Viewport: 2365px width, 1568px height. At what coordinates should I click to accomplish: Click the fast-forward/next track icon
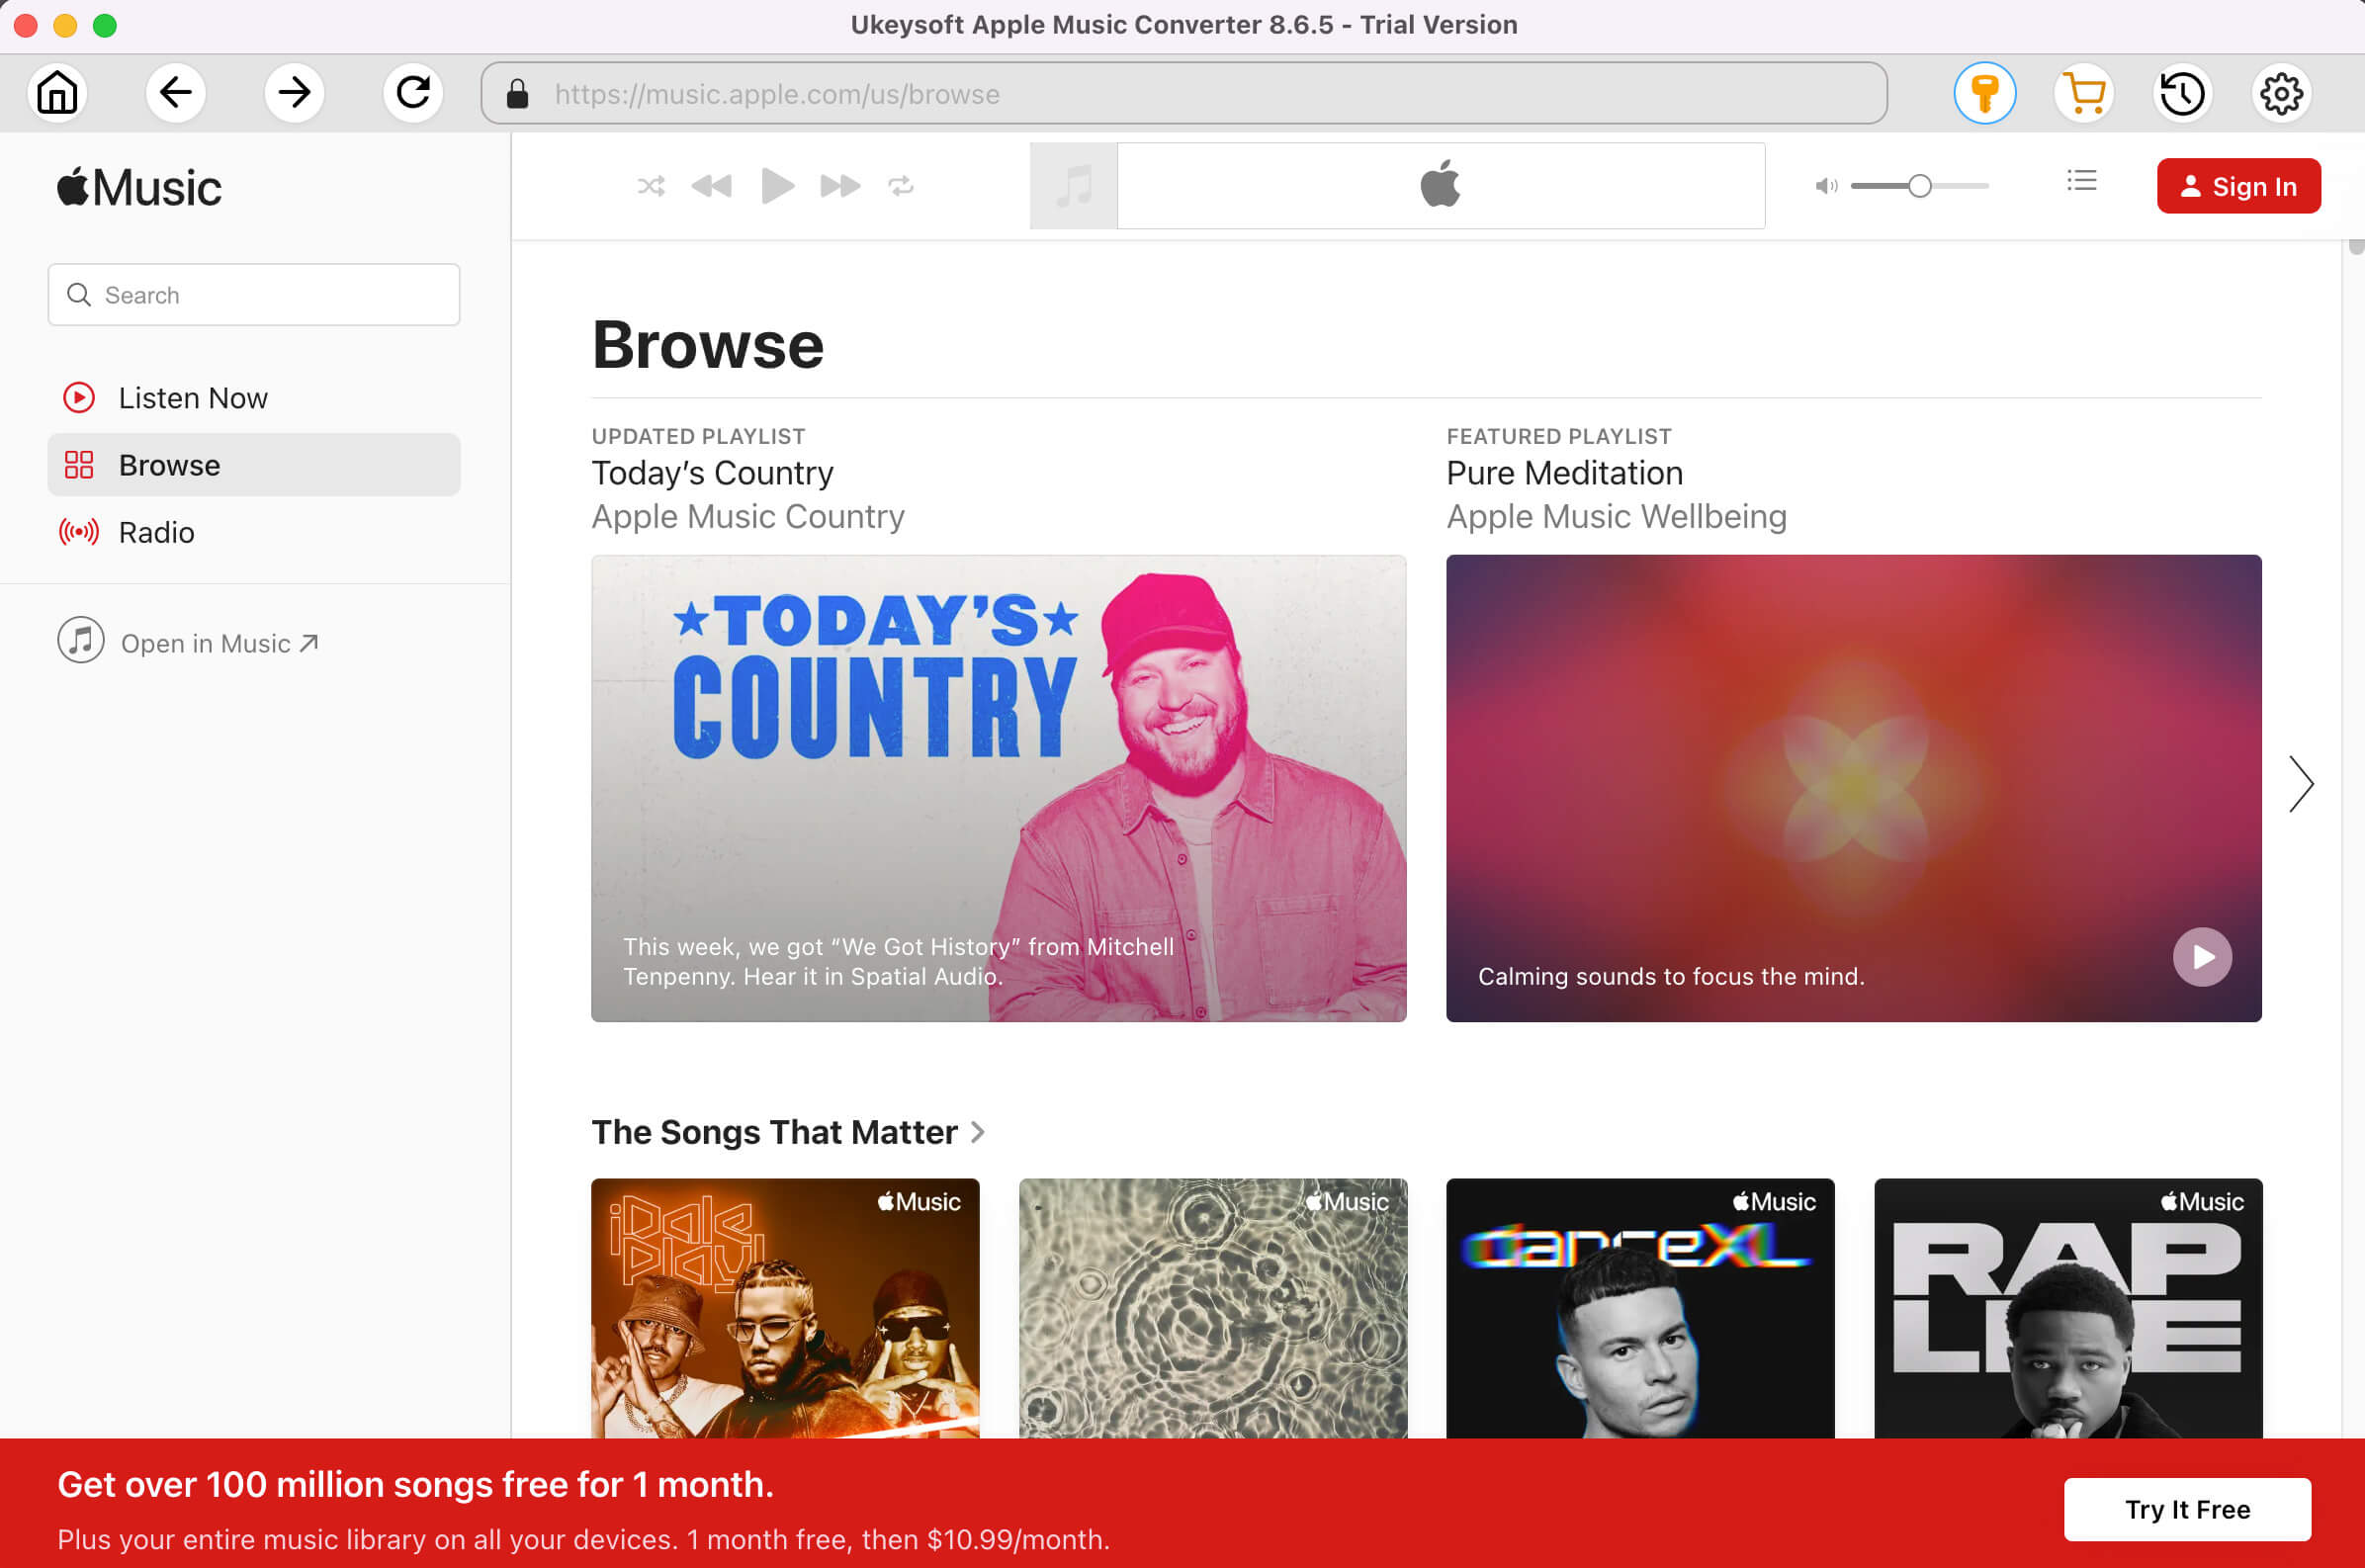pyautogui.click(x=837, y=186)
